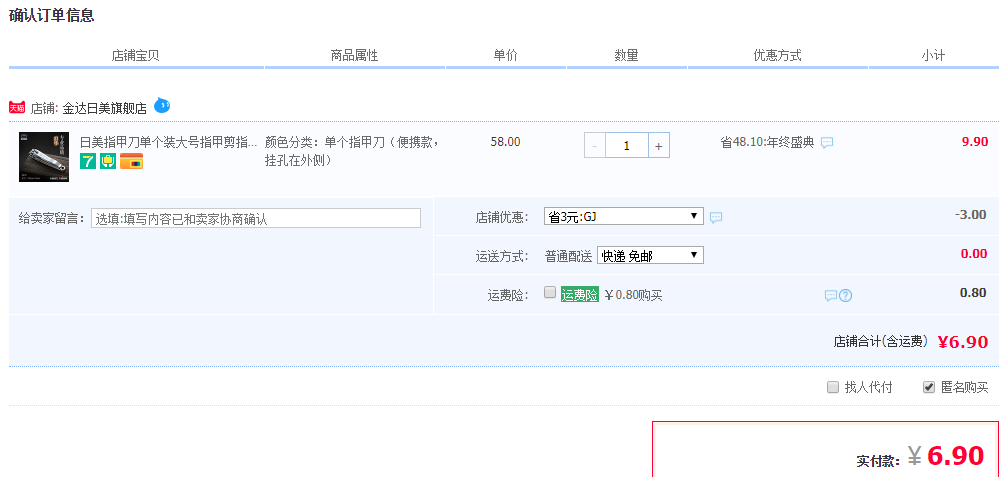The image size is (1006, 477).
Task: Click the 实付款 amount ￥6.90
Action: [946, 456]
